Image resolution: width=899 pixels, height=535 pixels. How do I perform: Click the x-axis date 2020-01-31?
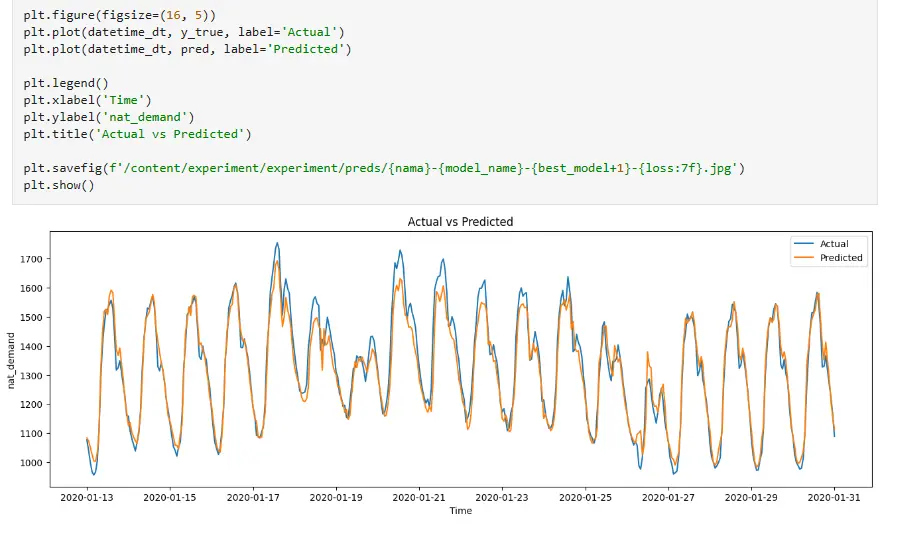pyautogui.click(x=834, y=497)
